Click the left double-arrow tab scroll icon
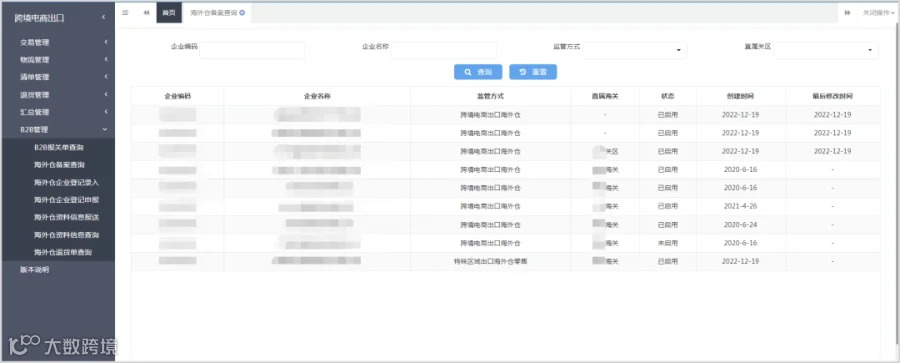This screenshot has height=363, width=900. pyautogui.click(x=146, y=13)
